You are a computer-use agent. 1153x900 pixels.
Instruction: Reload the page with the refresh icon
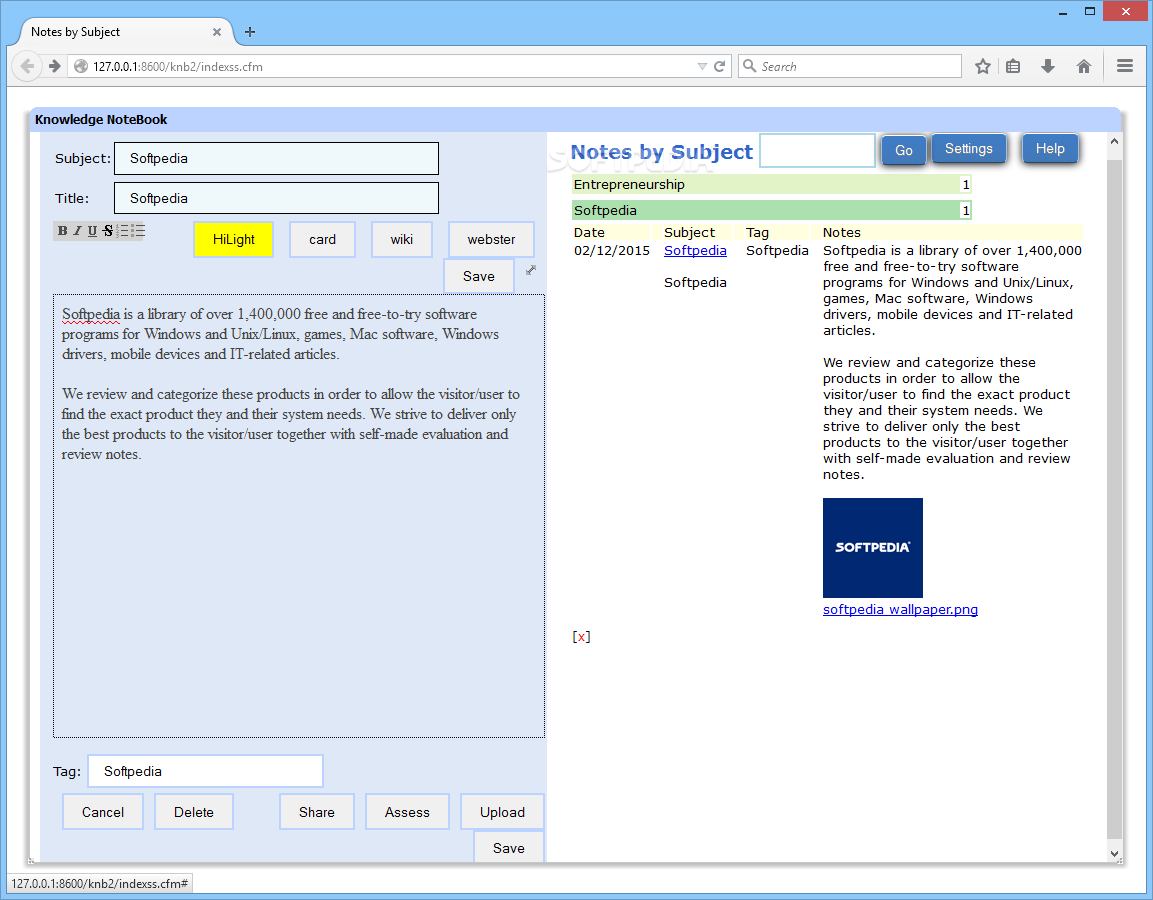click(720, 66)
